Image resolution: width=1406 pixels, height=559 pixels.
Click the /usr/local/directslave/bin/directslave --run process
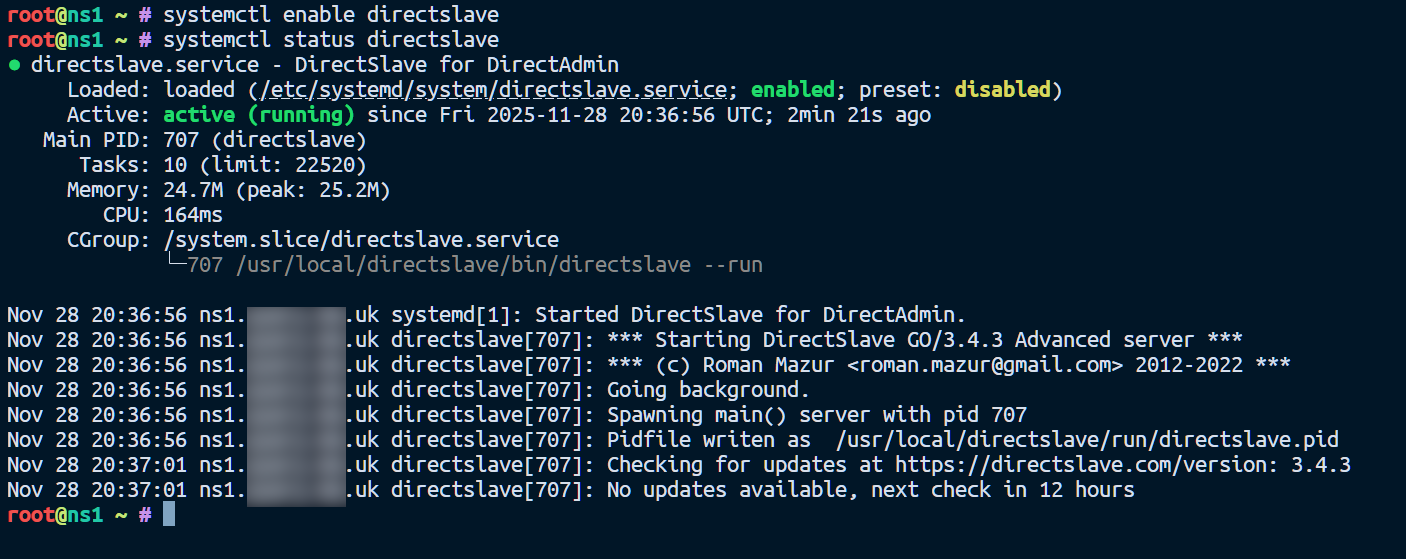click(x=475, y=265)
